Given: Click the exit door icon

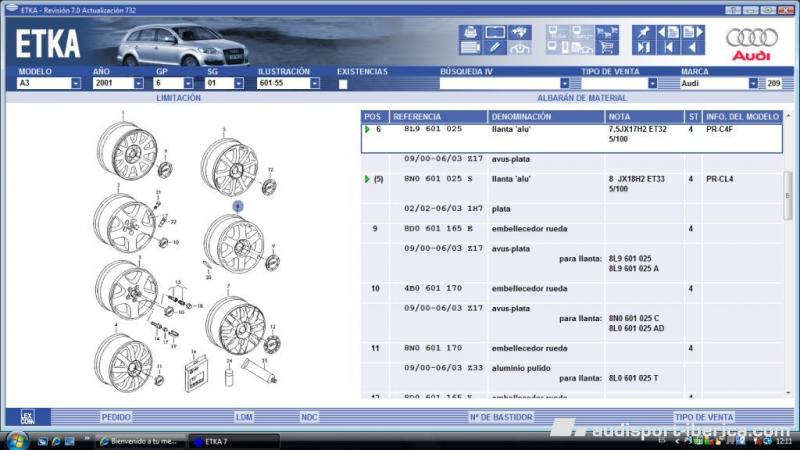Looking at the screenshot, I should tap(643, 48).
